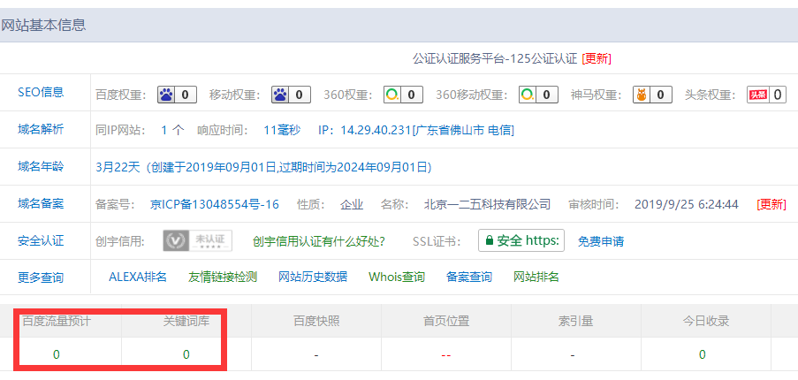Open Whois查询 link

396,277
